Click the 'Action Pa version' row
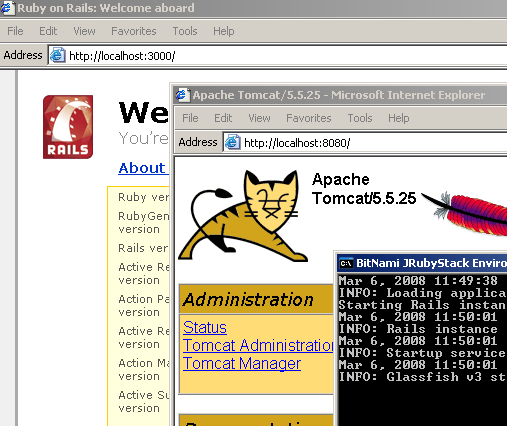Screen dimensions: 507x426 pyautogui.click(x=143, y=305)
